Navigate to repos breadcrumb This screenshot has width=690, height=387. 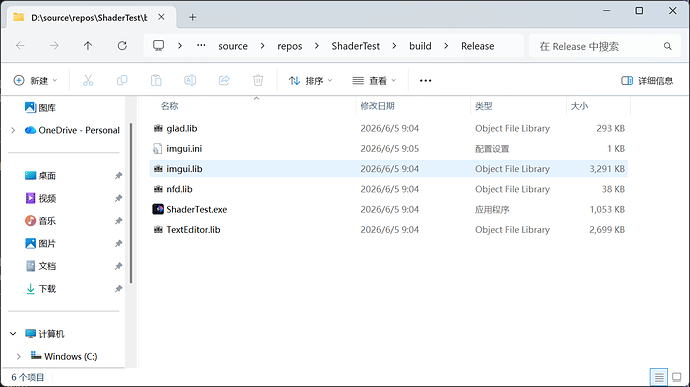(x=290, y=46)
